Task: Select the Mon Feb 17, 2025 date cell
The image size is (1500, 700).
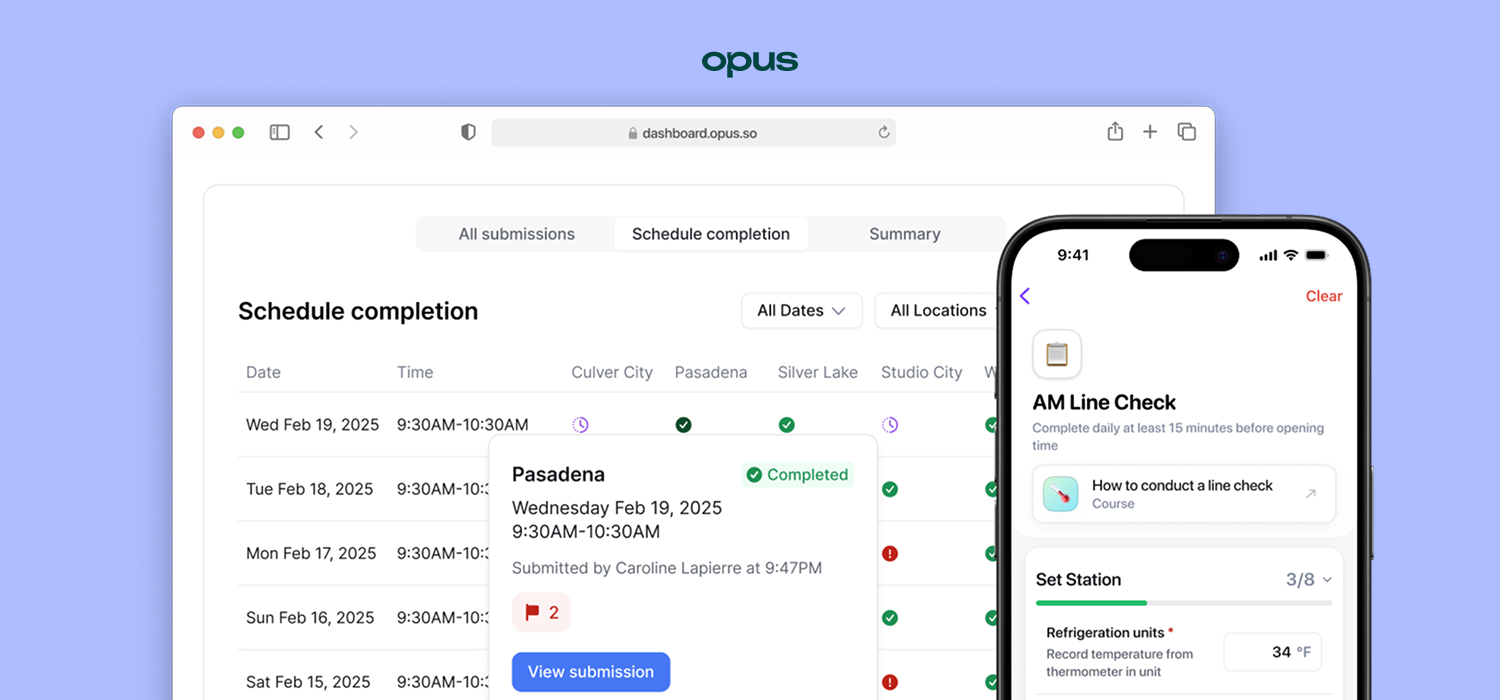Action: click(311, 553)
